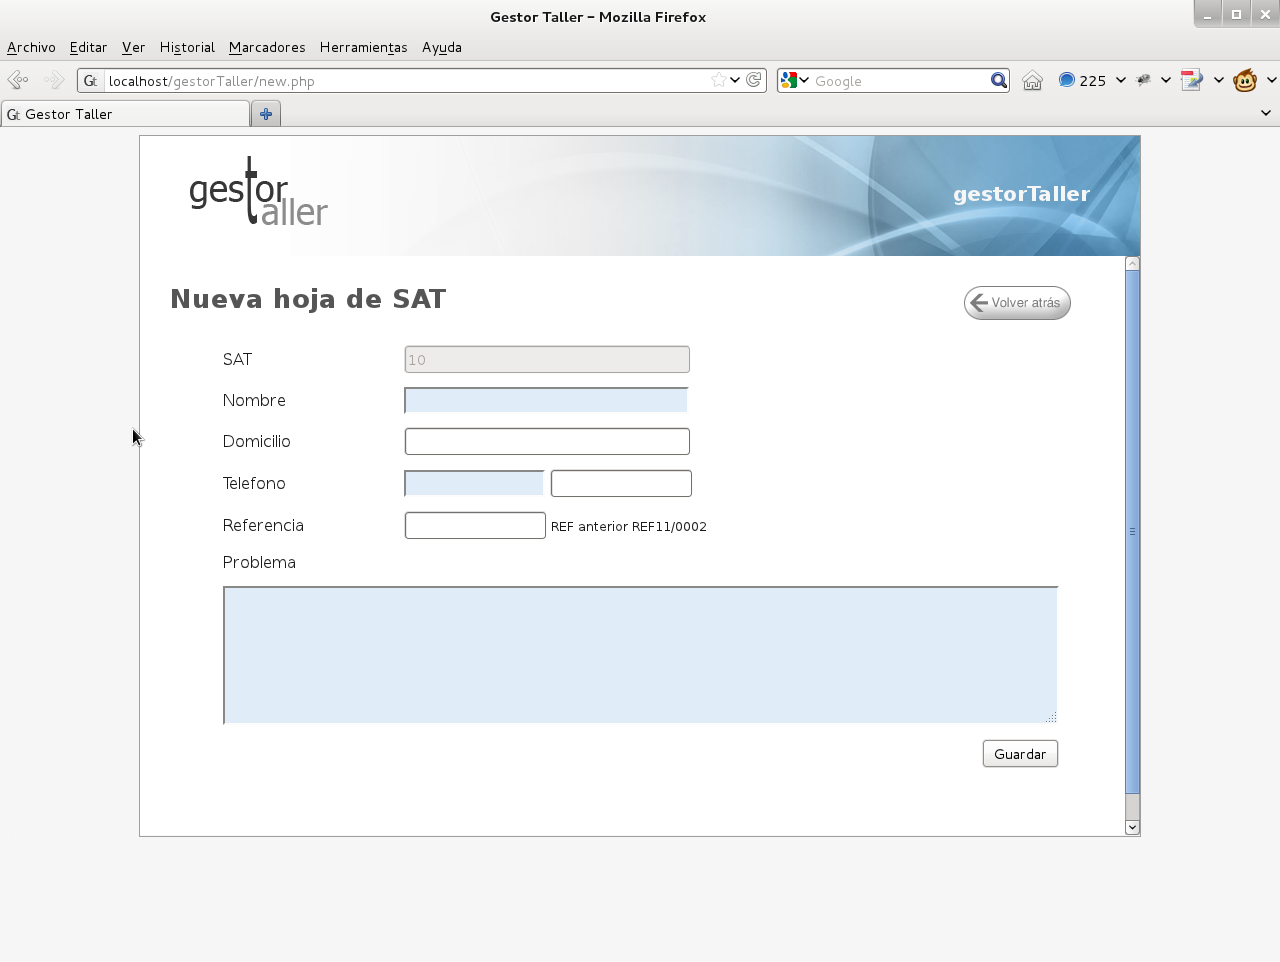
Task: Click Volver atrás to go back
Action: click(1016, 302)
